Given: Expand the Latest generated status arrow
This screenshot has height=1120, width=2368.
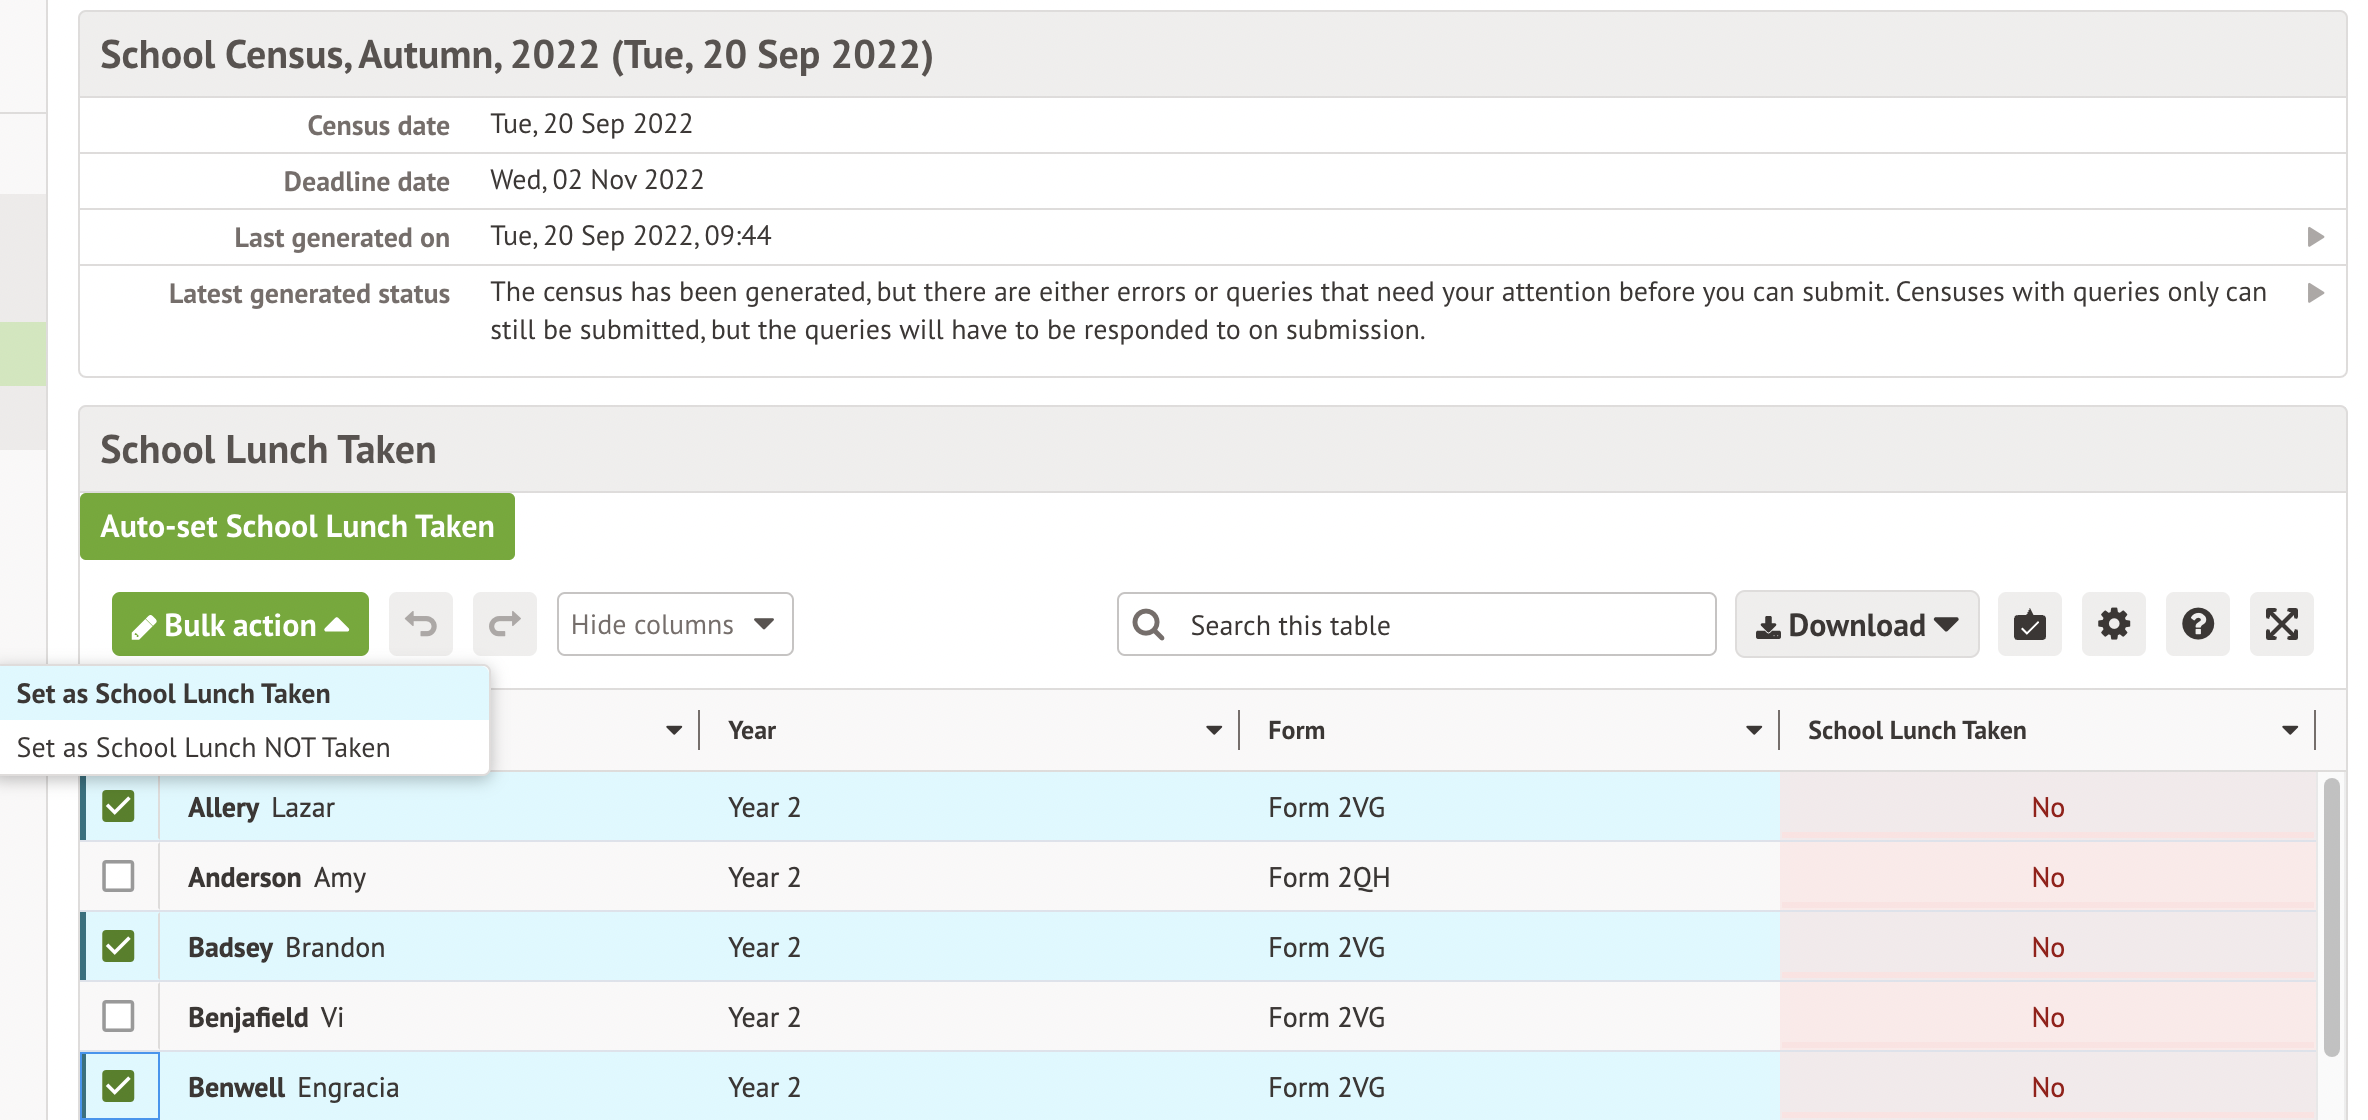Looking at the screenshot, I should pos(2315,293).
